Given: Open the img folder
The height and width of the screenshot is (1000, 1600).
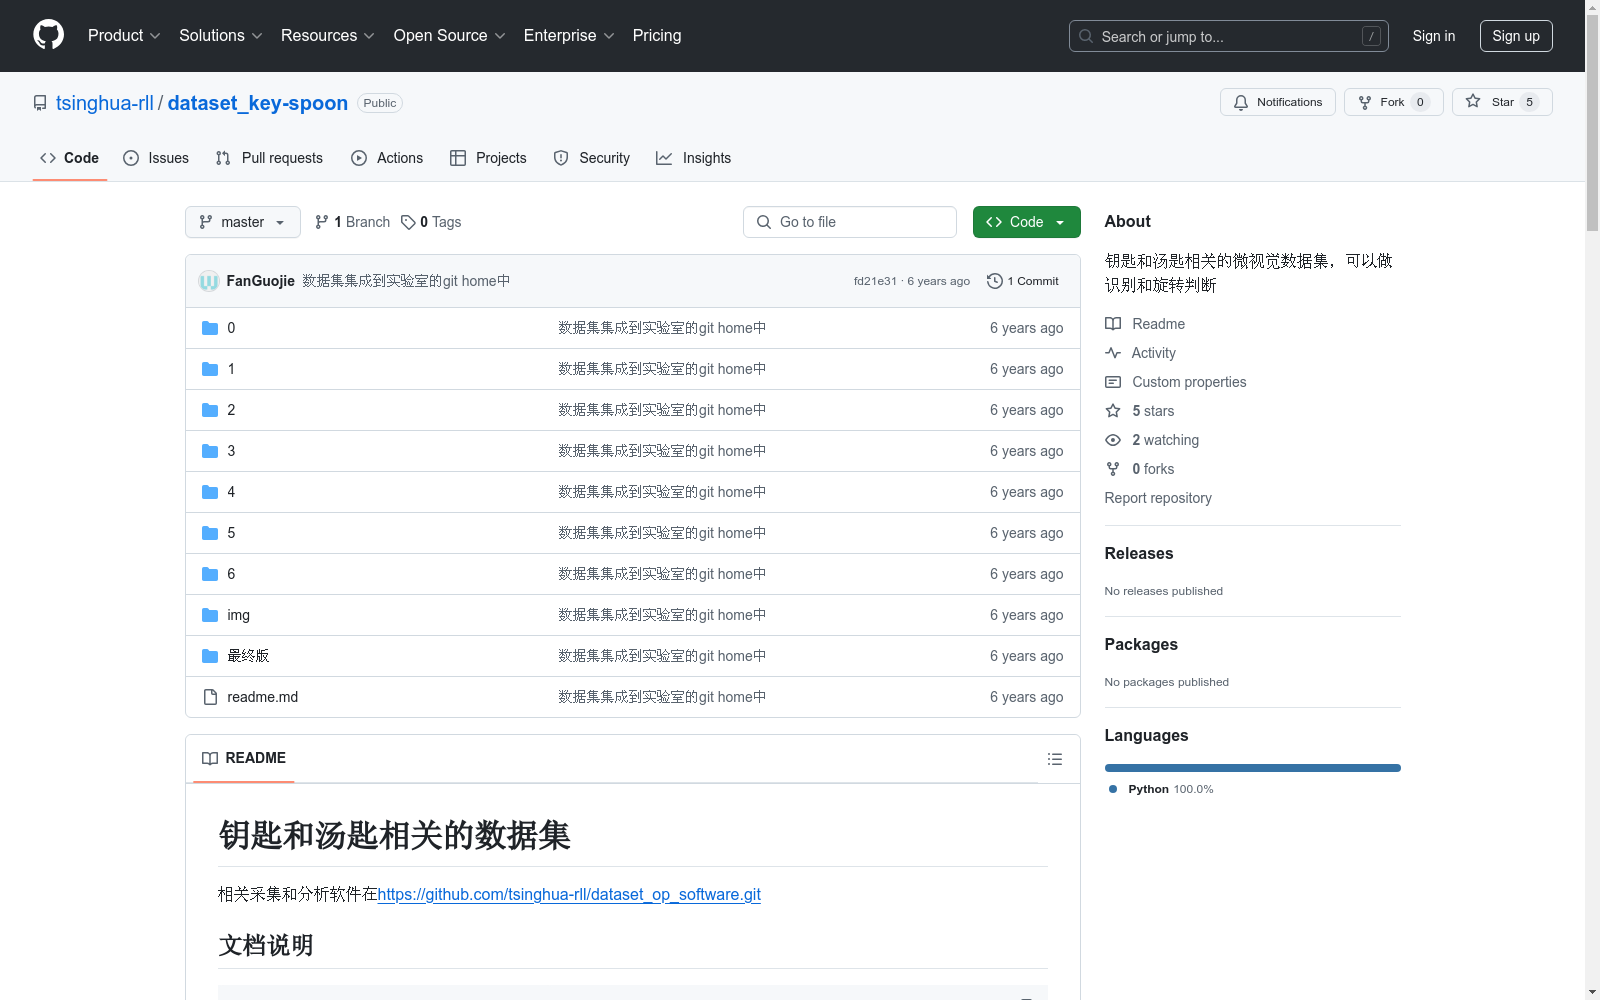Looking at the screenshot, I should [x=239, y=615].
